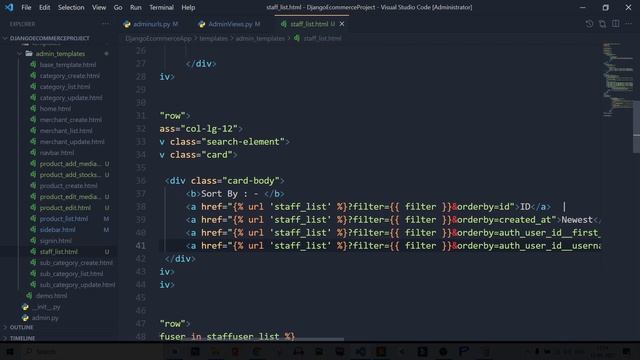This screenshot has height=360, width=640.
Task: Open category_list.html file
Action: (x=65, y=87)
